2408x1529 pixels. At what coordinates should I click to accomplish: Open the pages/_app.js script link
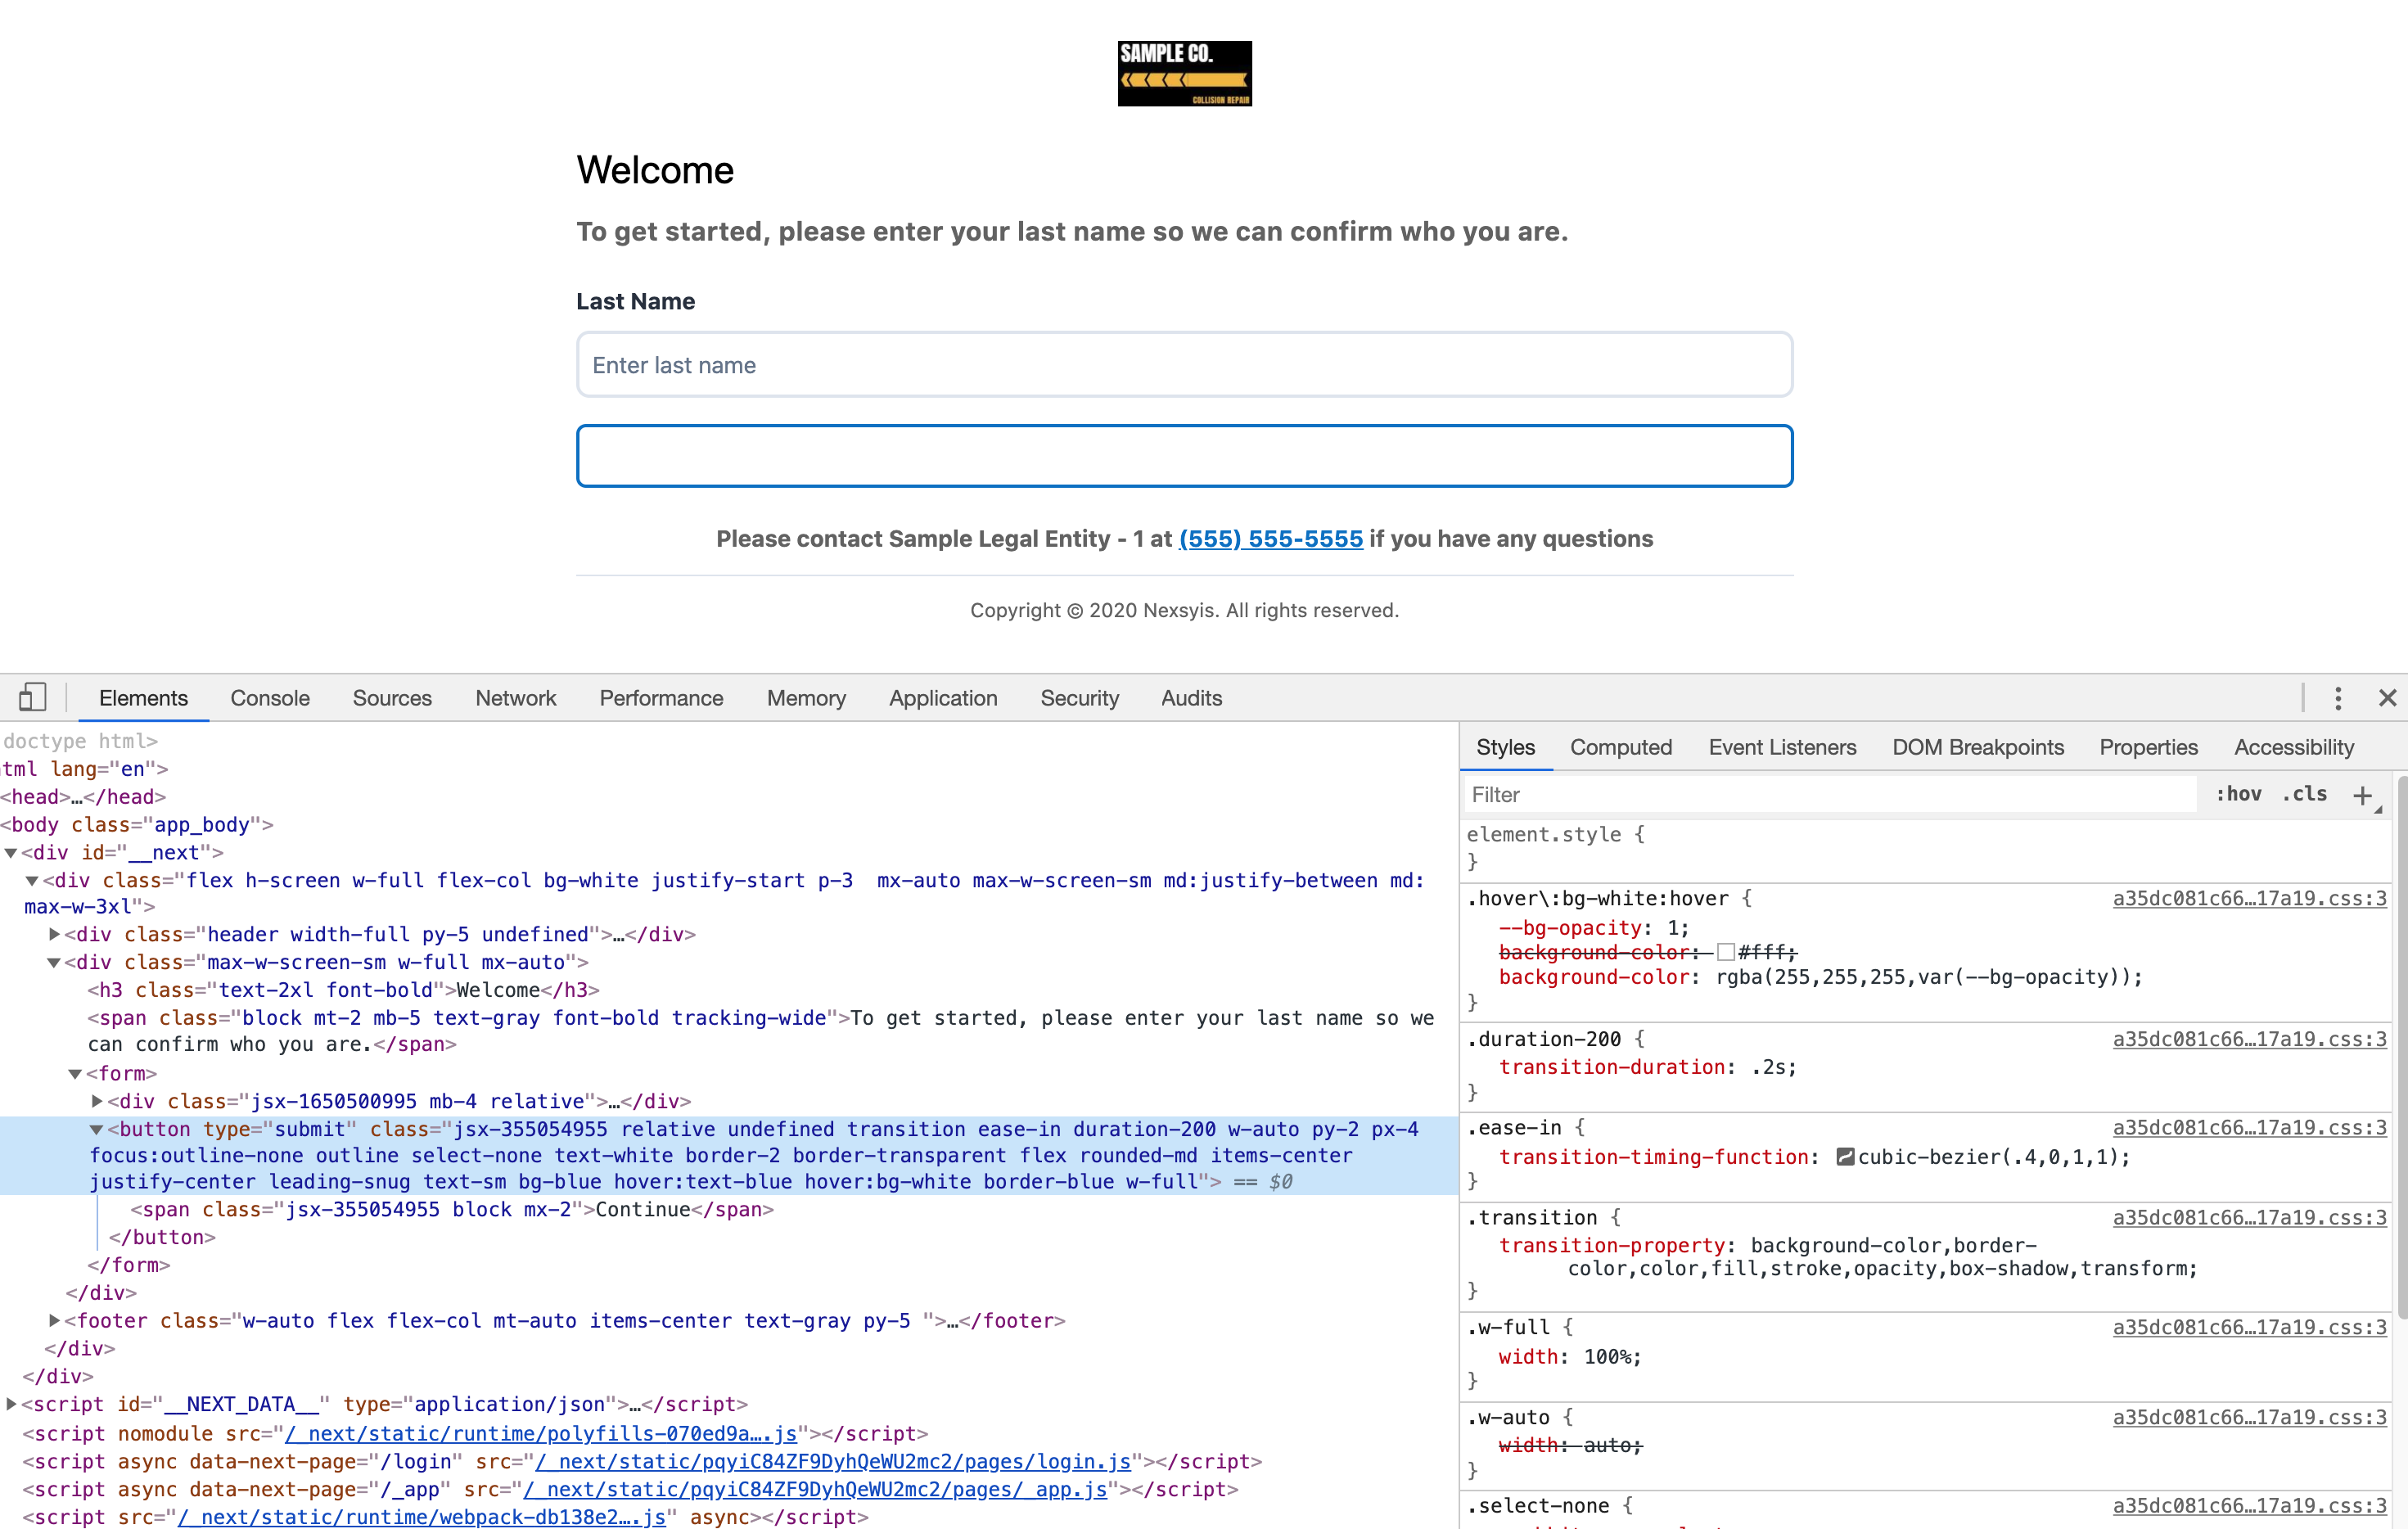click(x=815, y=1489)
